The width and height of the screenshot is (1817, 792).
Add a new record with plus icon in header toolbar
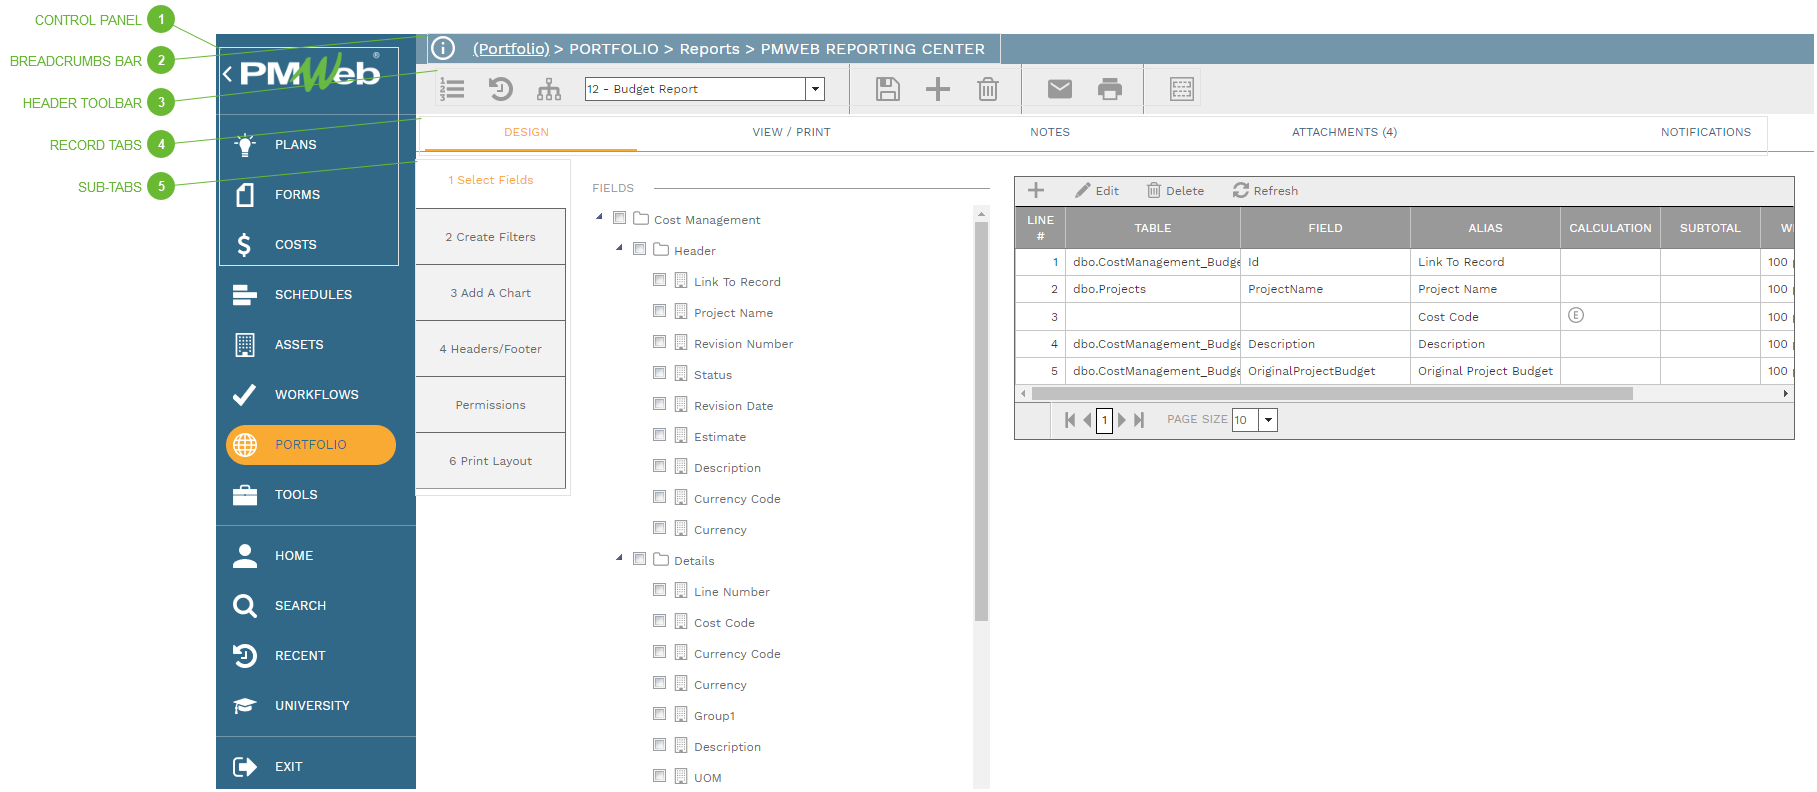pyautogui.click(x=938, y=89)
